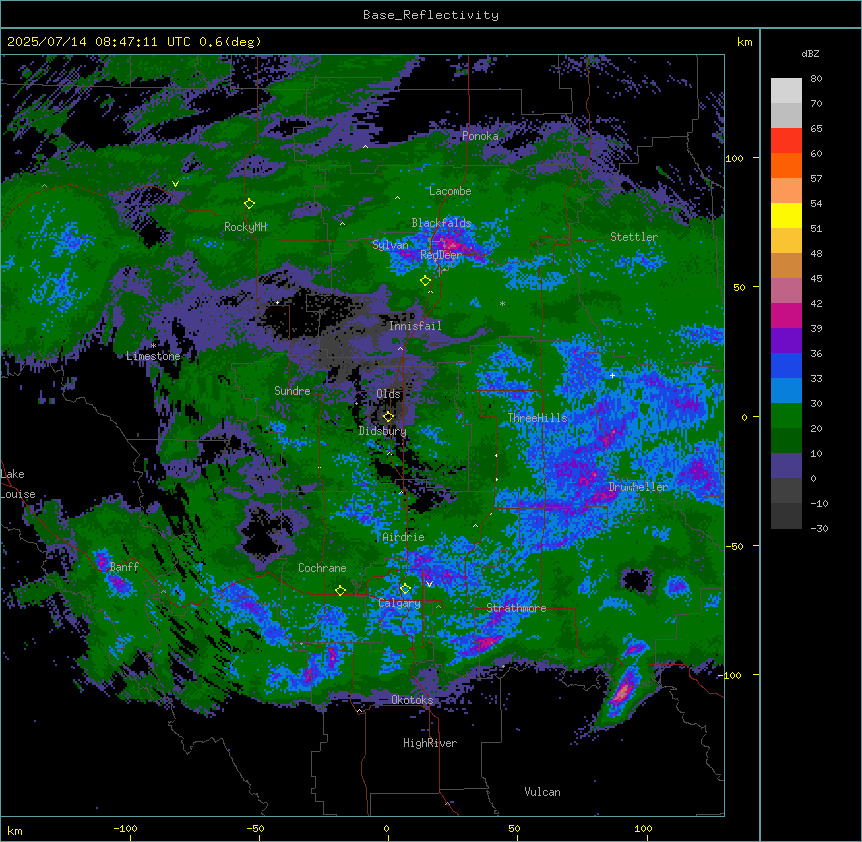The height and width of the screenshot is (842, 862).
Task: Click the Calgary city label
Action: [400, 603]
